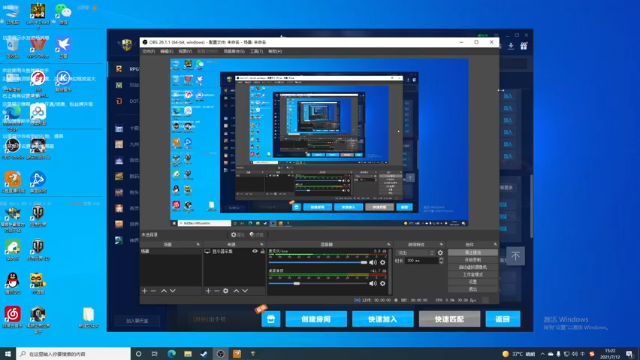The width and height of the screenshot is (640, 360).
Task: Toggle visibility eye of display capture source
Action: (255, 251)
